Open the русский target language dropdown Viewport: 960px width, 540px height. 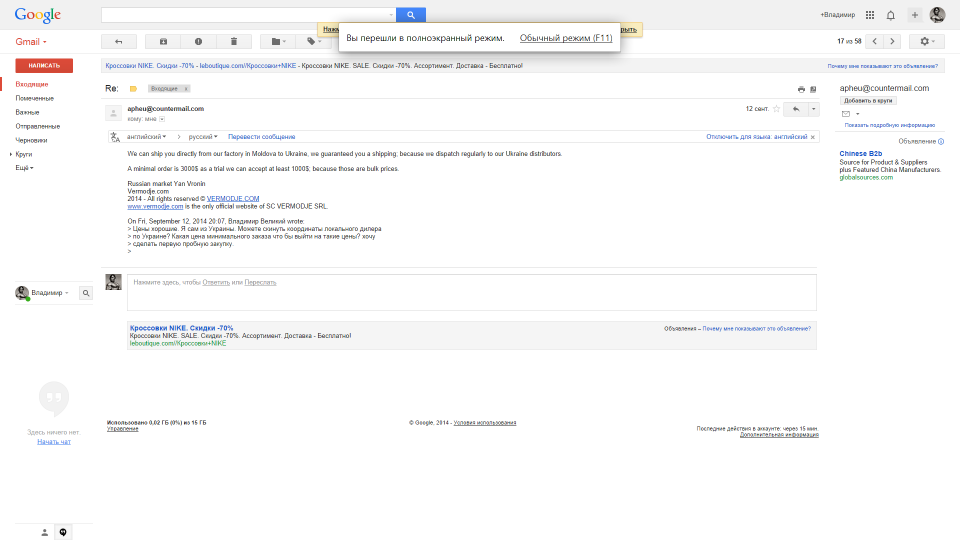point(203,136)
